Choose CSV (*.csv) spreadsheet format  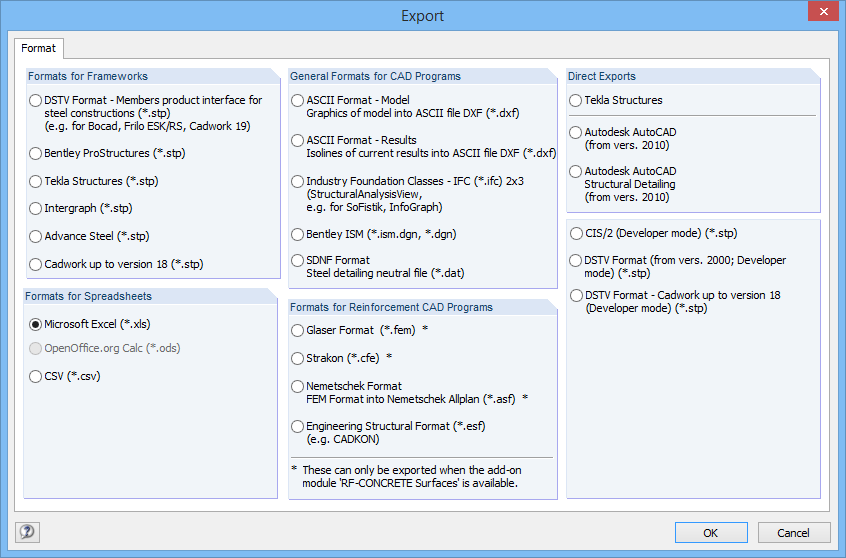(37, 376)
